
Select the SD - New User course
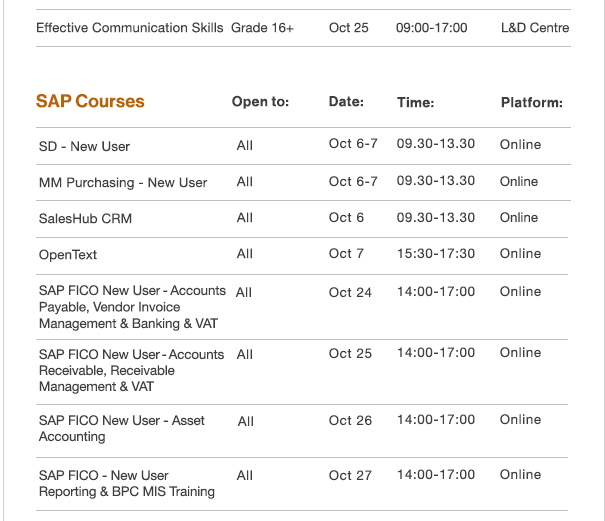tap(84, 147)
